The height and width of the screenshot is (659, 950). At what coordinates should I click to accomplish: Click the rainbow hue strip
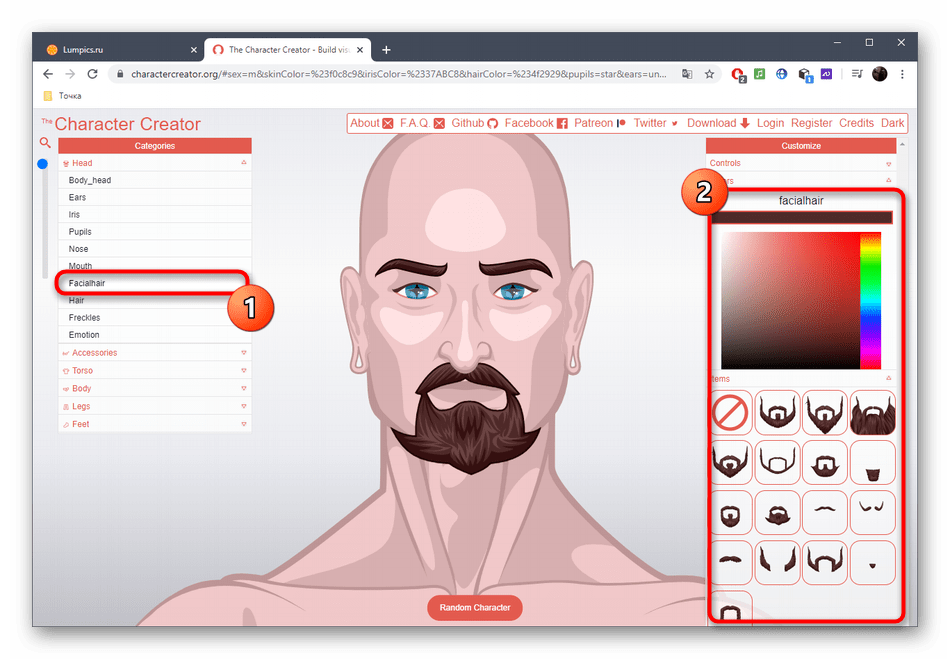pos(870,300)
